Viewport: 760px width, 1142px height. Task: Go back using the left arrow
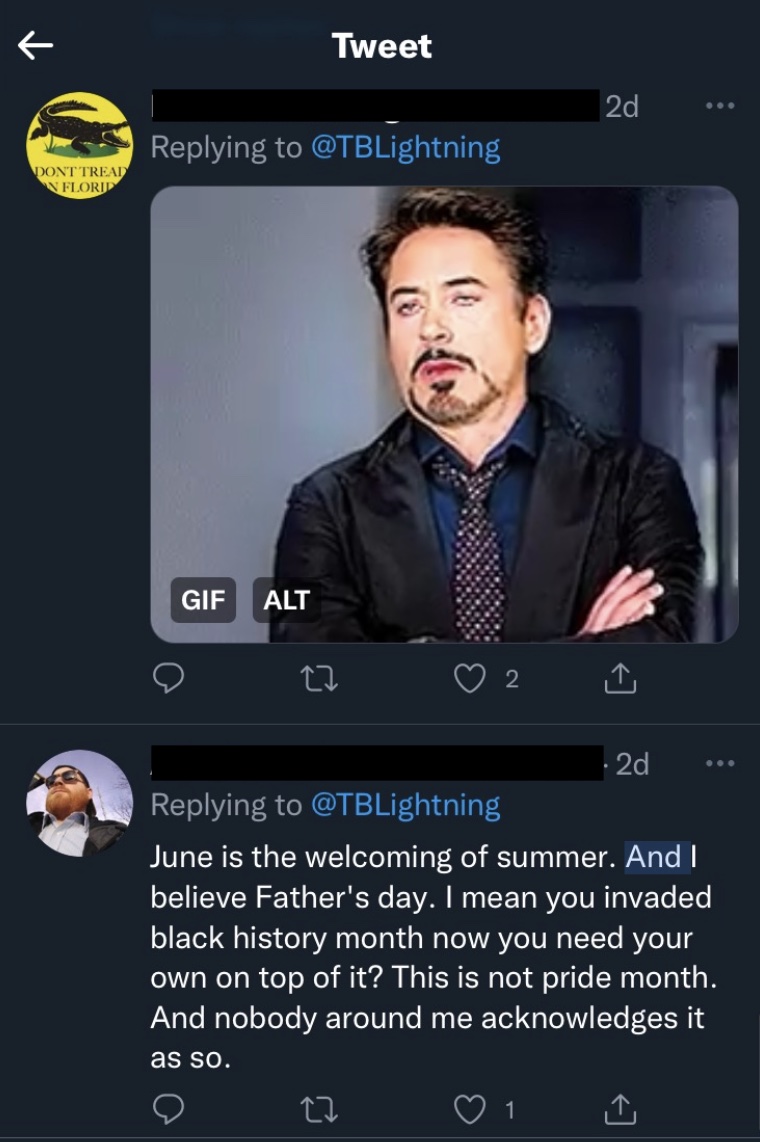(35, 45)
